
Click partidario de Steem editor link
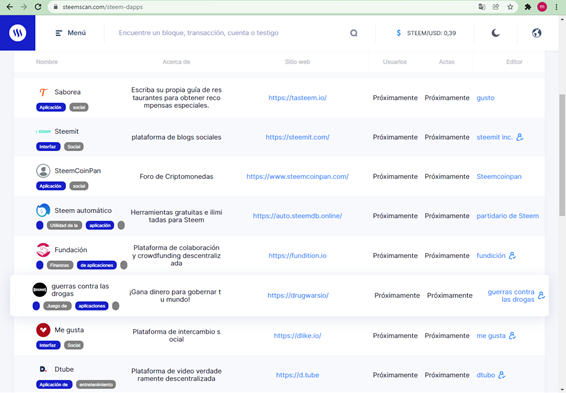pyautogui.click(x=508, y=216)
